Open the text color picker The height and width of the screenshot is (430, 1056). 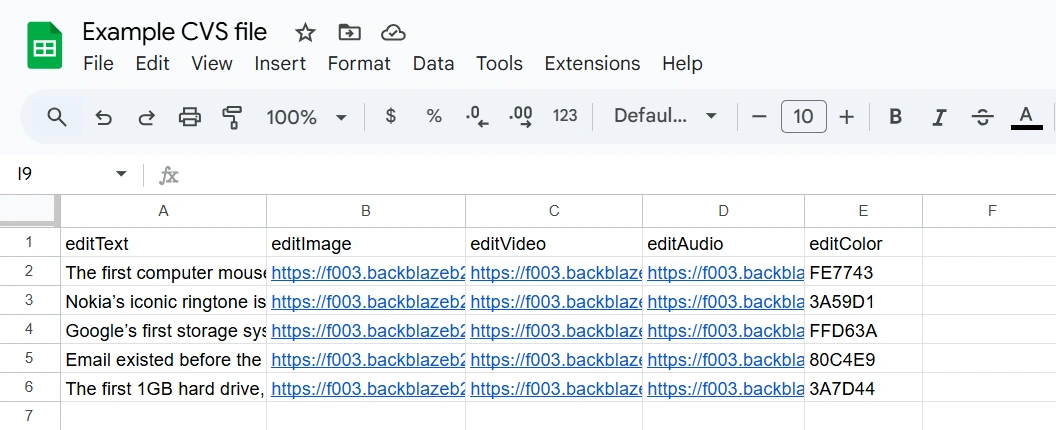[1026, 117]
